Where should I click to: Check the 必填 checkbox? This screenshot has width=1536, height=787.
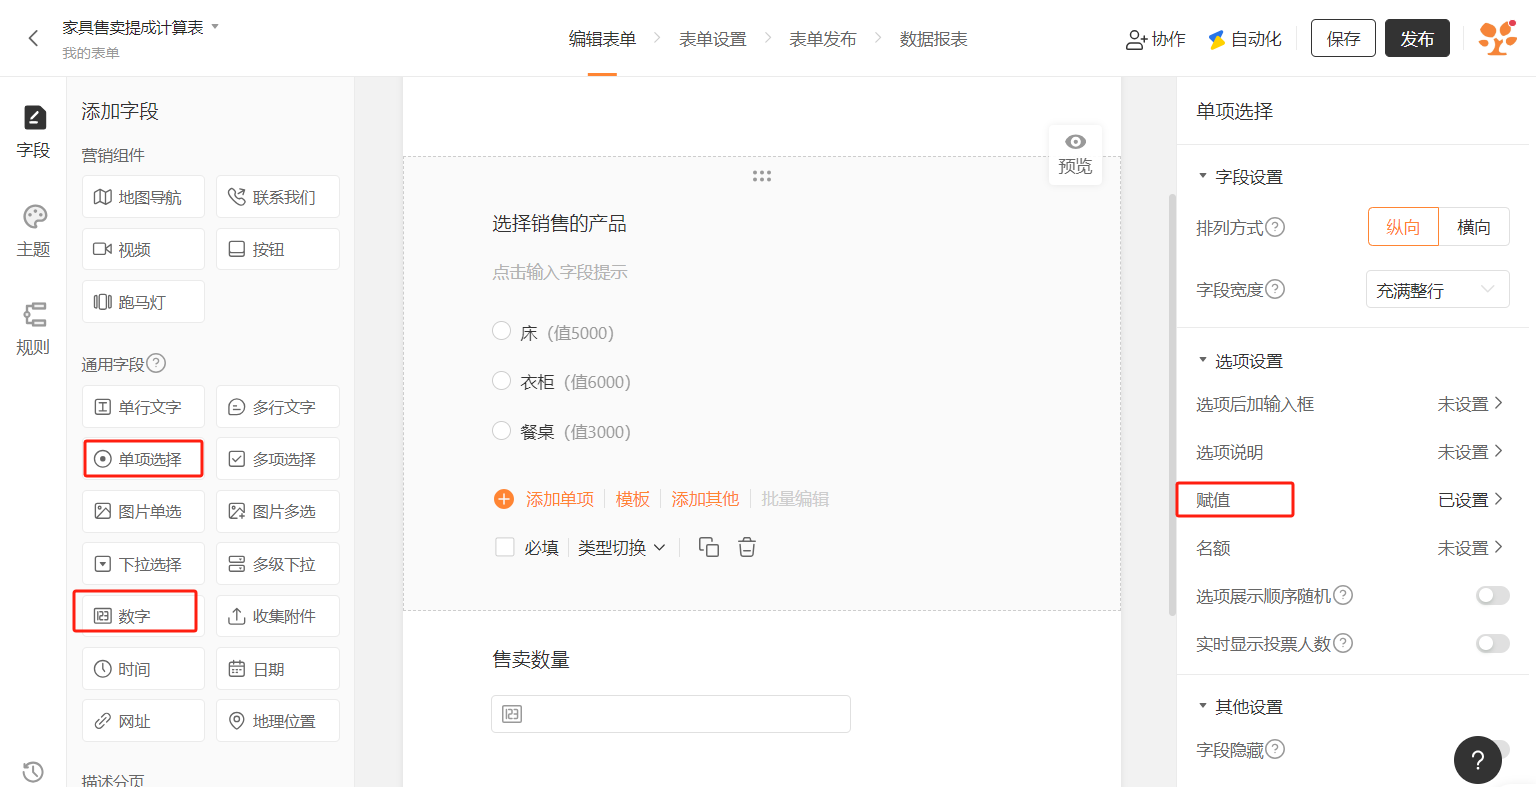[x=505, y=547]
